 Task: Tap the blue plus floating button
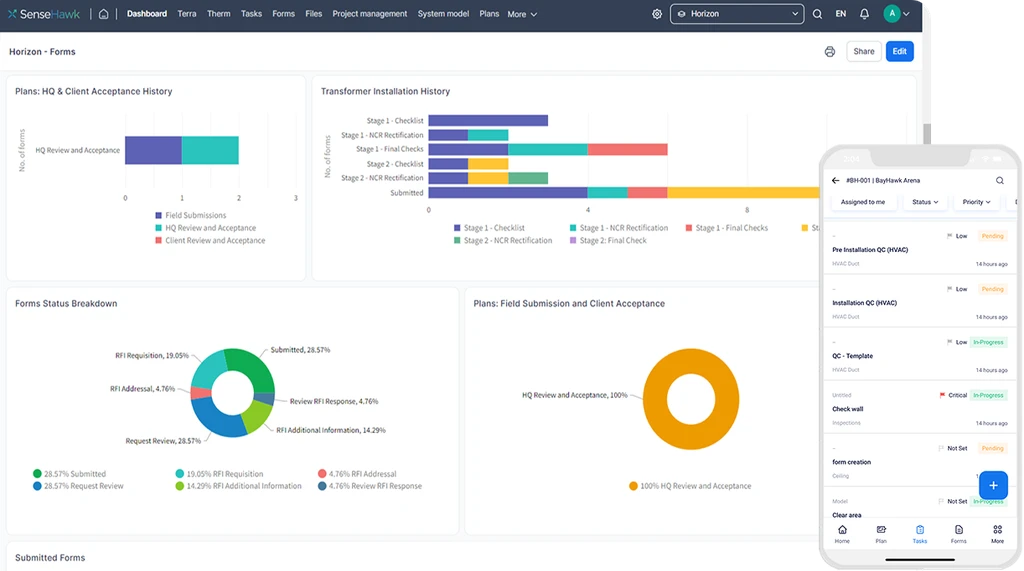992,485
